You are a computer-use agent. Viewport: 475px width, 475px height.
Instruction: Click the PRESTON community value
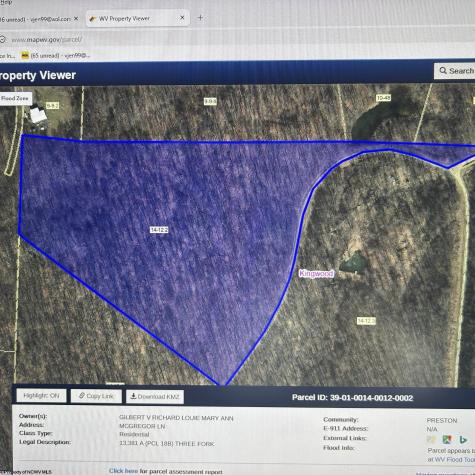442,420
